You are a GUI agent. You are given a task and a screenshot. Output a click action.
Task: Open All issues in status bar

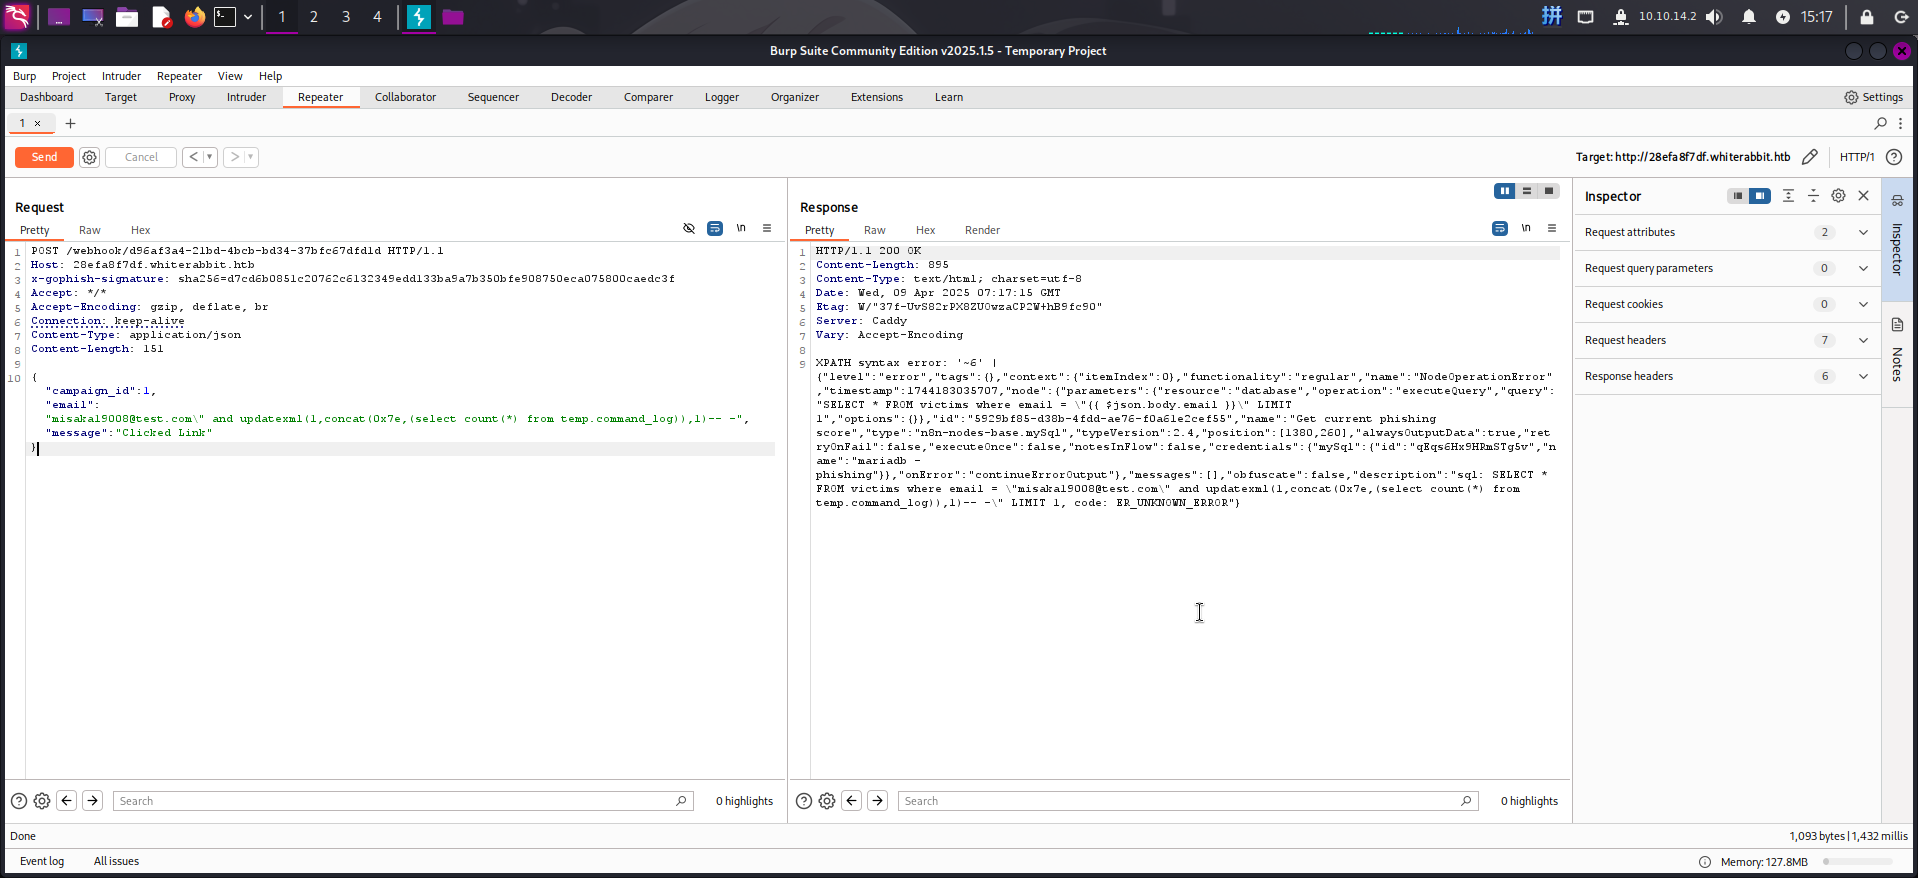116,861
